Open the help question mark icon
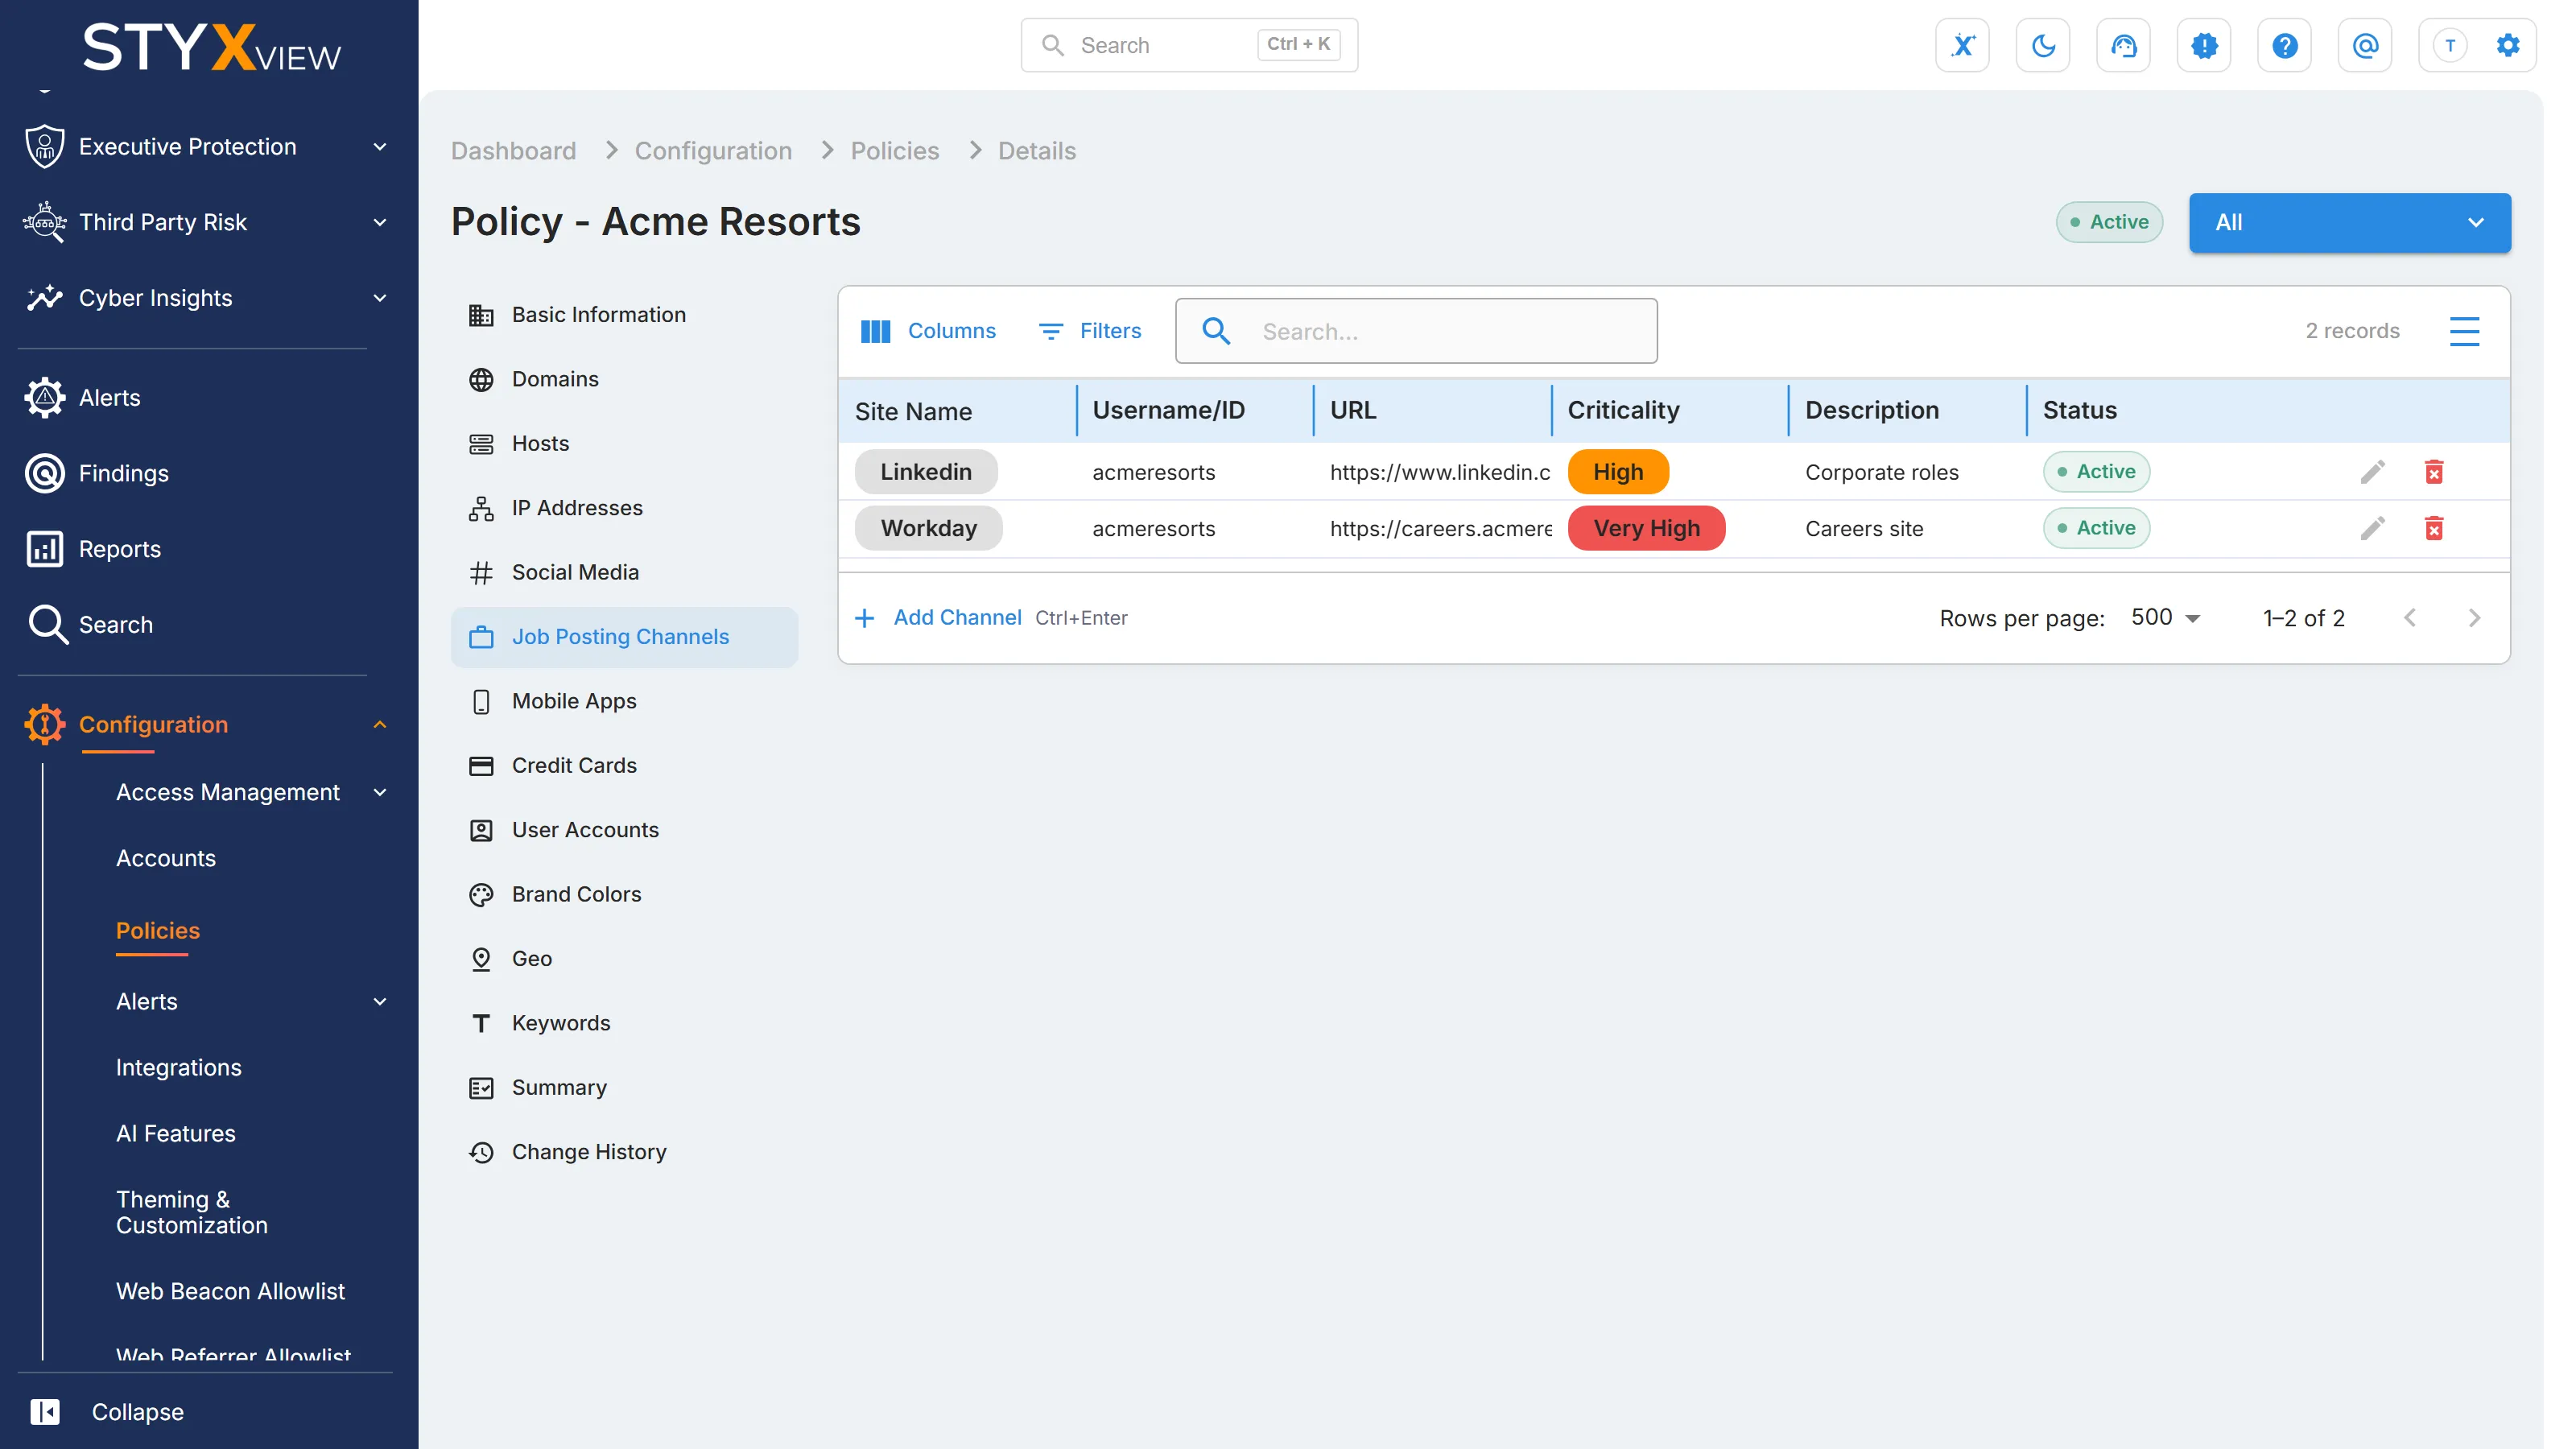2576x1449 pixels. pos(2284,45)
